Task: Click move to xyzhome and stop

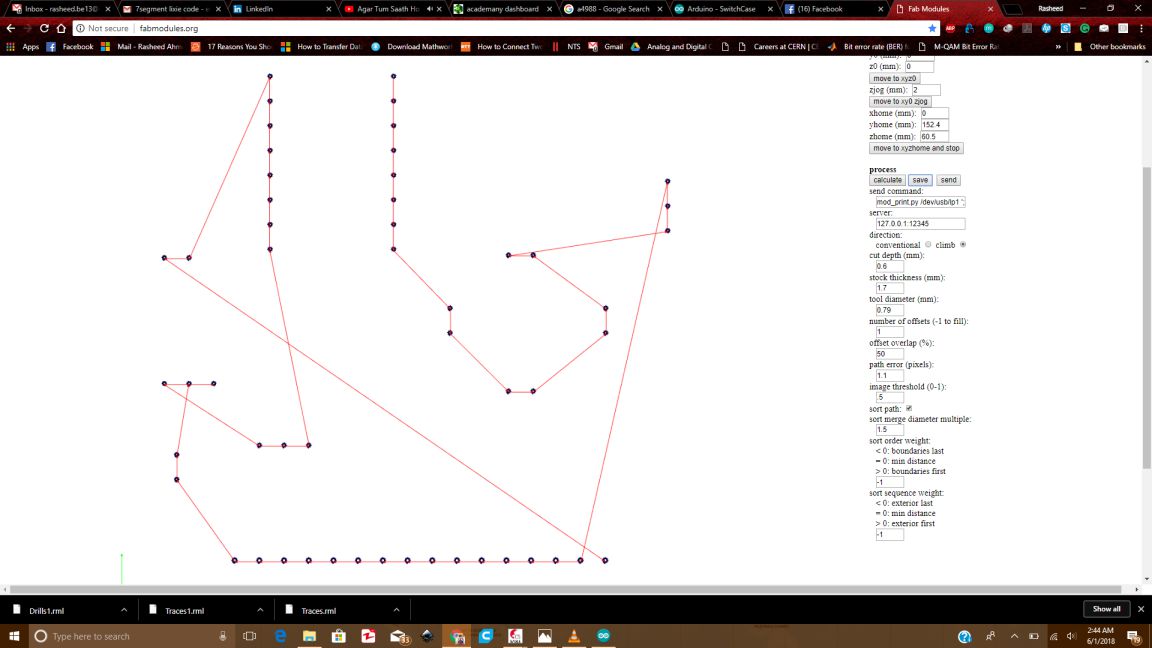Action: 916,148
